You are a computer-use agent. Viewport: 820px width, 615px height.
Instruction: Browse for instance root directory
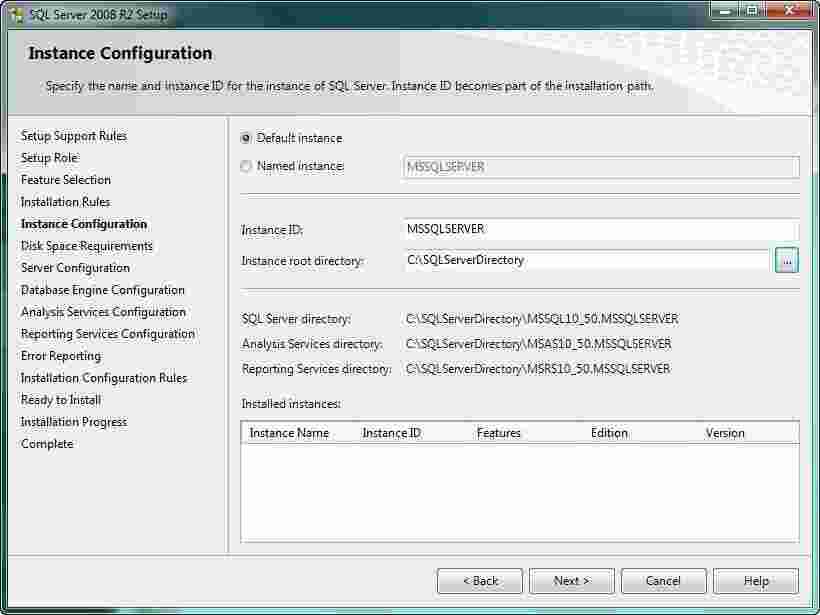pos(787,260)
